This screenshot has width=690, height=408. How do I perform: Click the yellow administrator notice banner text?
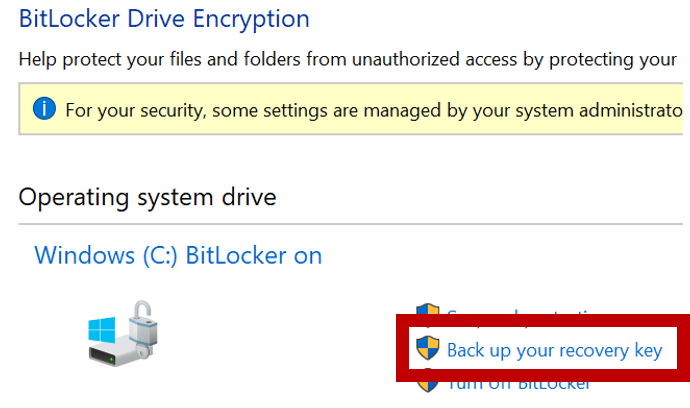pos(374,110)
